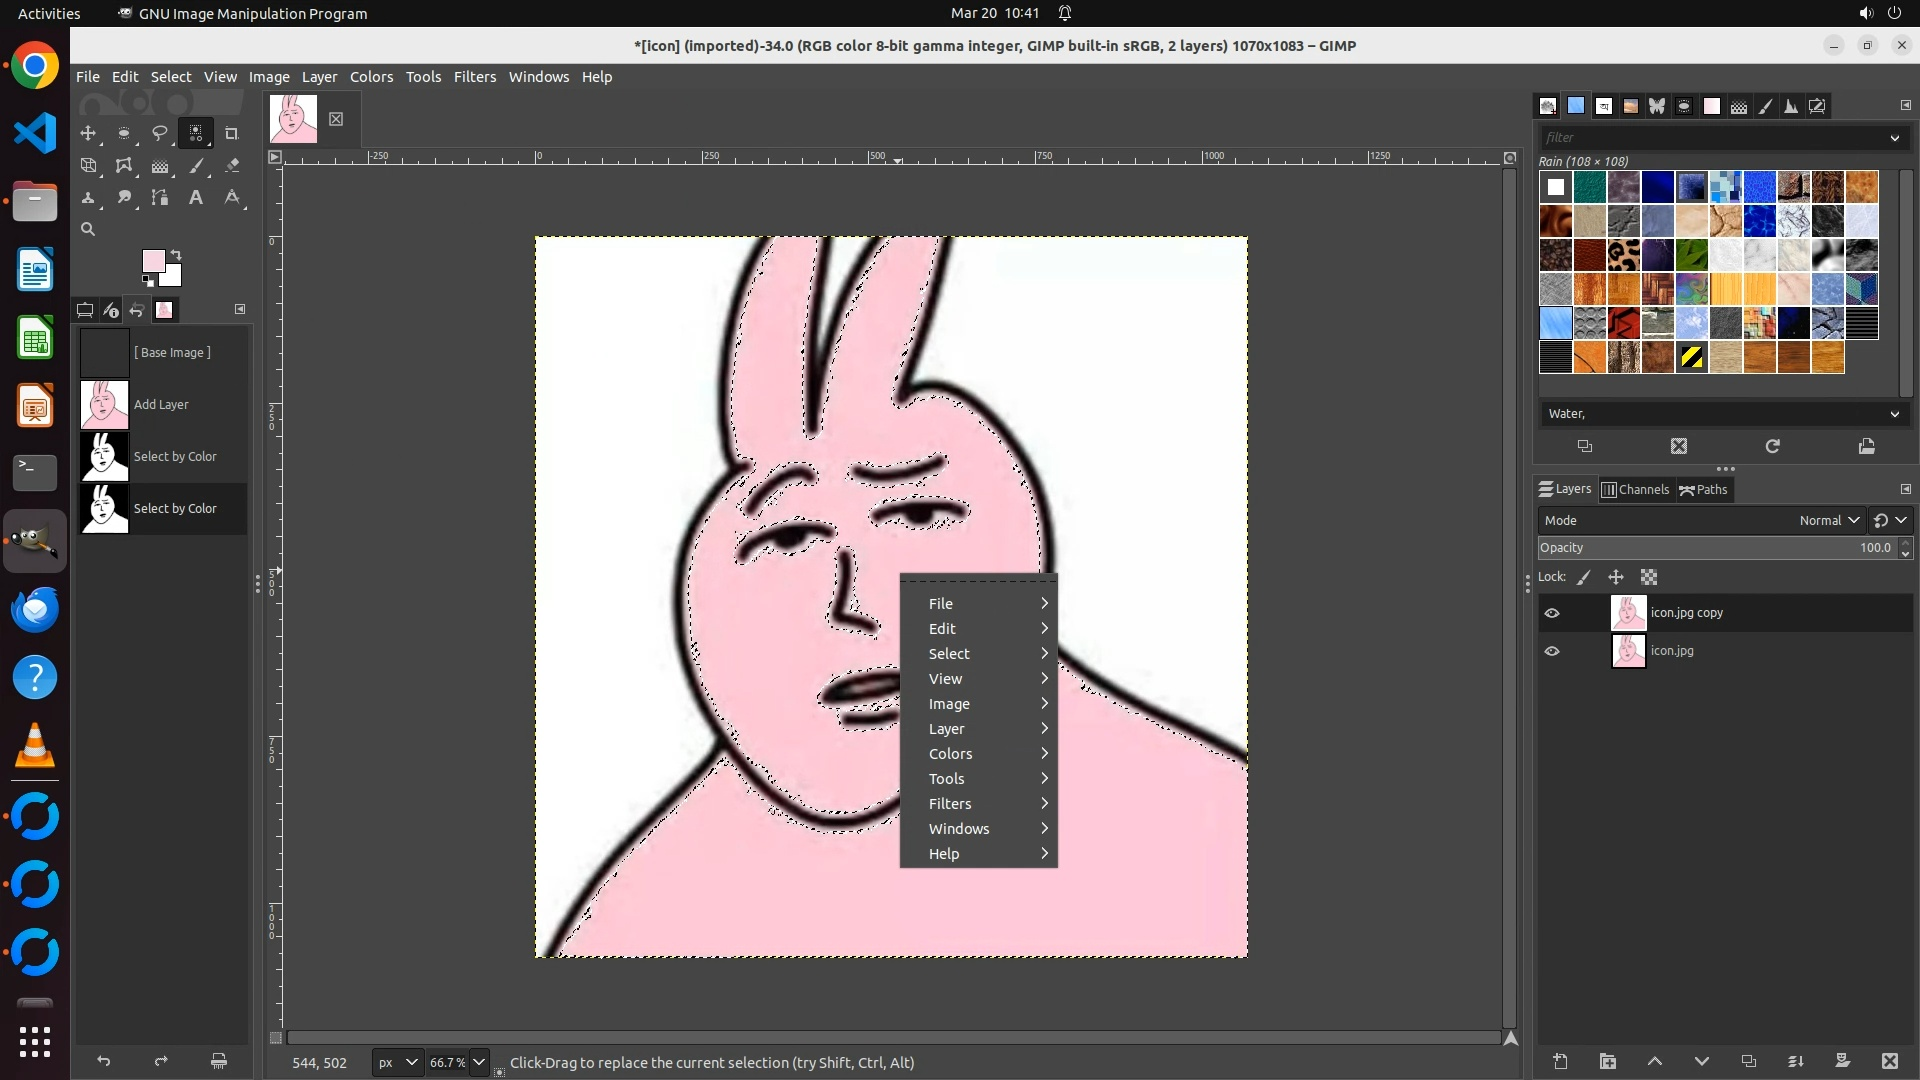This screenshot has height=1080, width=1920.
Task: Choose the Eraser tool
Action: (x=232, y=166)
